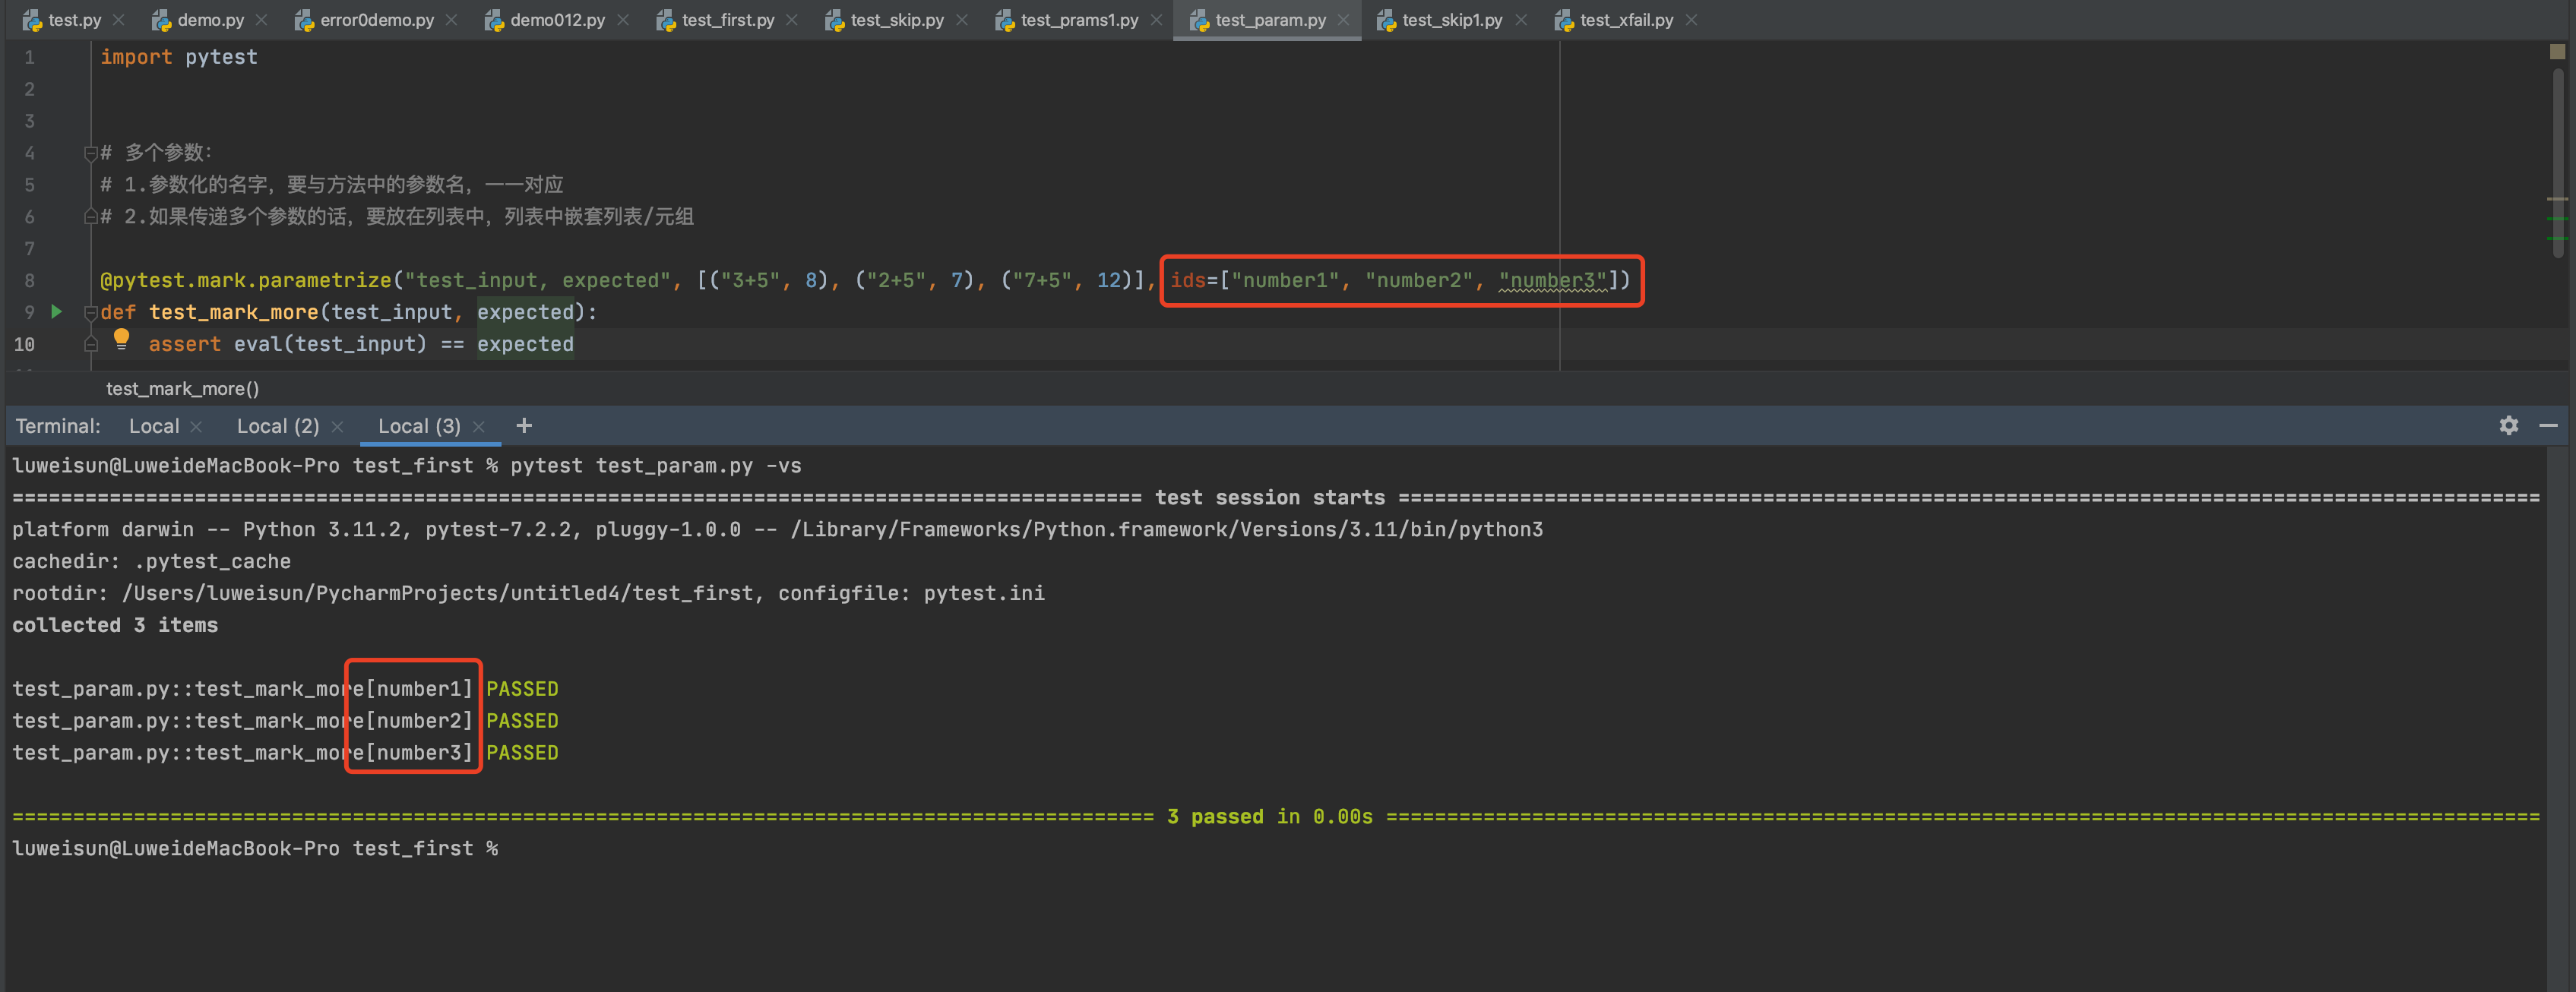The image size is (2576, 992).
Task: Click 'pytest test_param.py -vs' command in terminal
Action: tap(655, 466)
